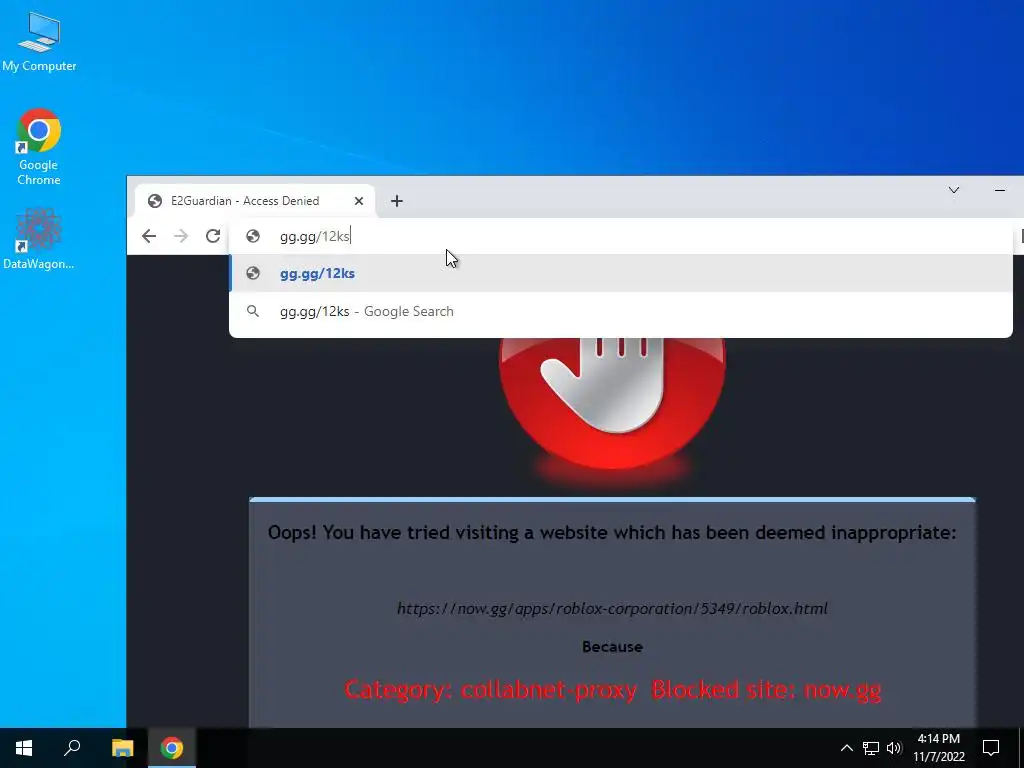Open the DataWagon desktop shortcut
This screenshot has width=1024, height=768.
click(x=39, y=238)
